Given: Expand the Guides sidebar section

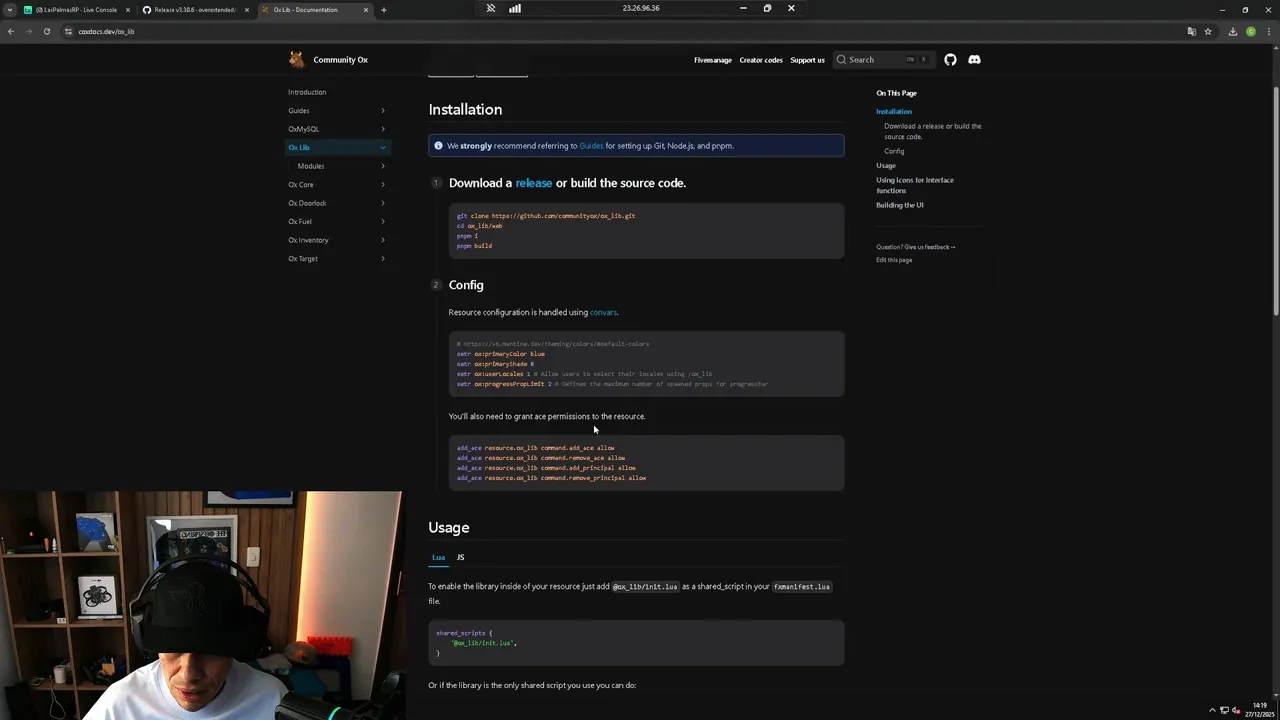Looking at the screenshot, I should [x=382, y=111].
